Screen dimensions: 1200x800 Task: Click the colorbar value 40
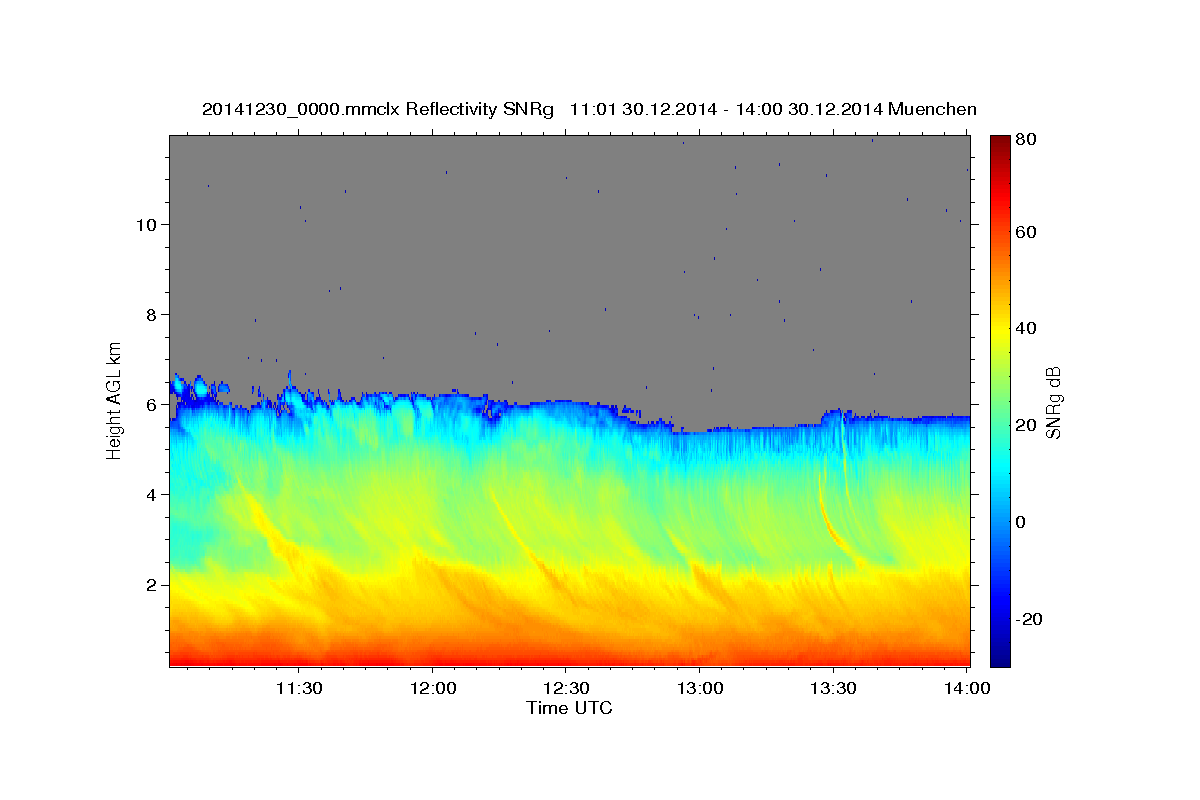point(1028,328)
